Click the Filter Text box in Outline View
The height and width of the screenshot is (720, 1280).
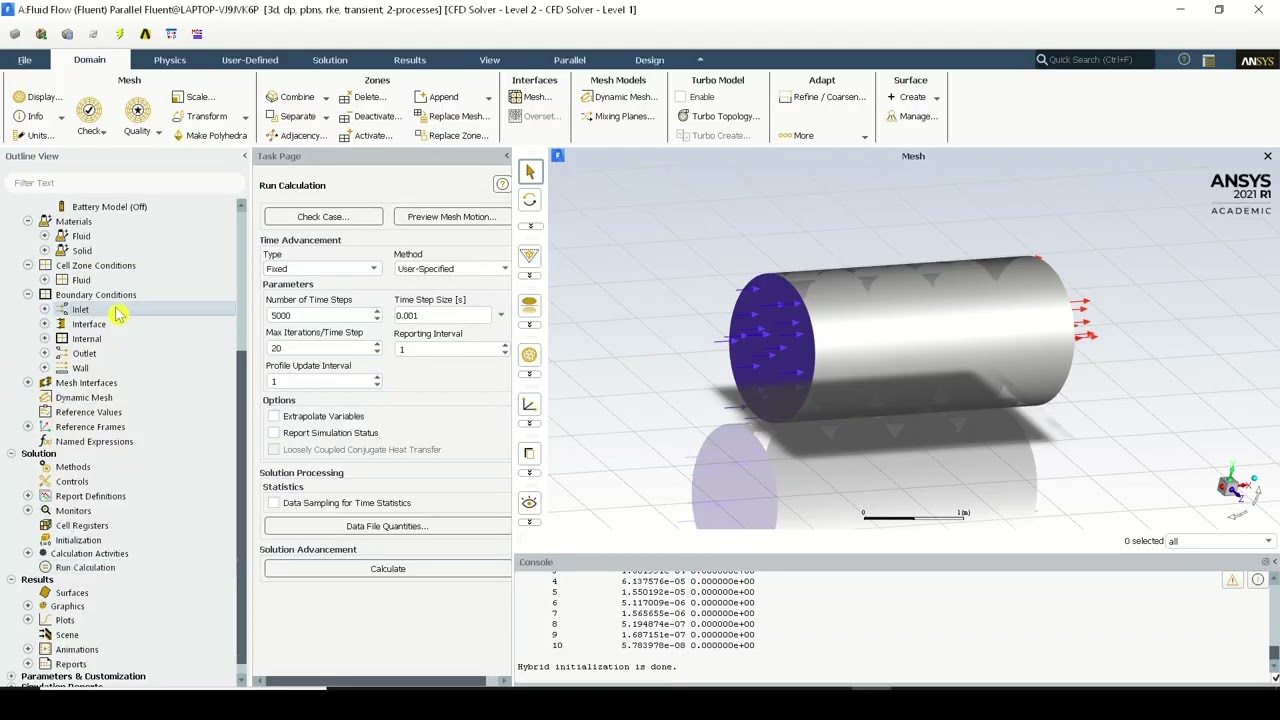[x=123, y=183]
